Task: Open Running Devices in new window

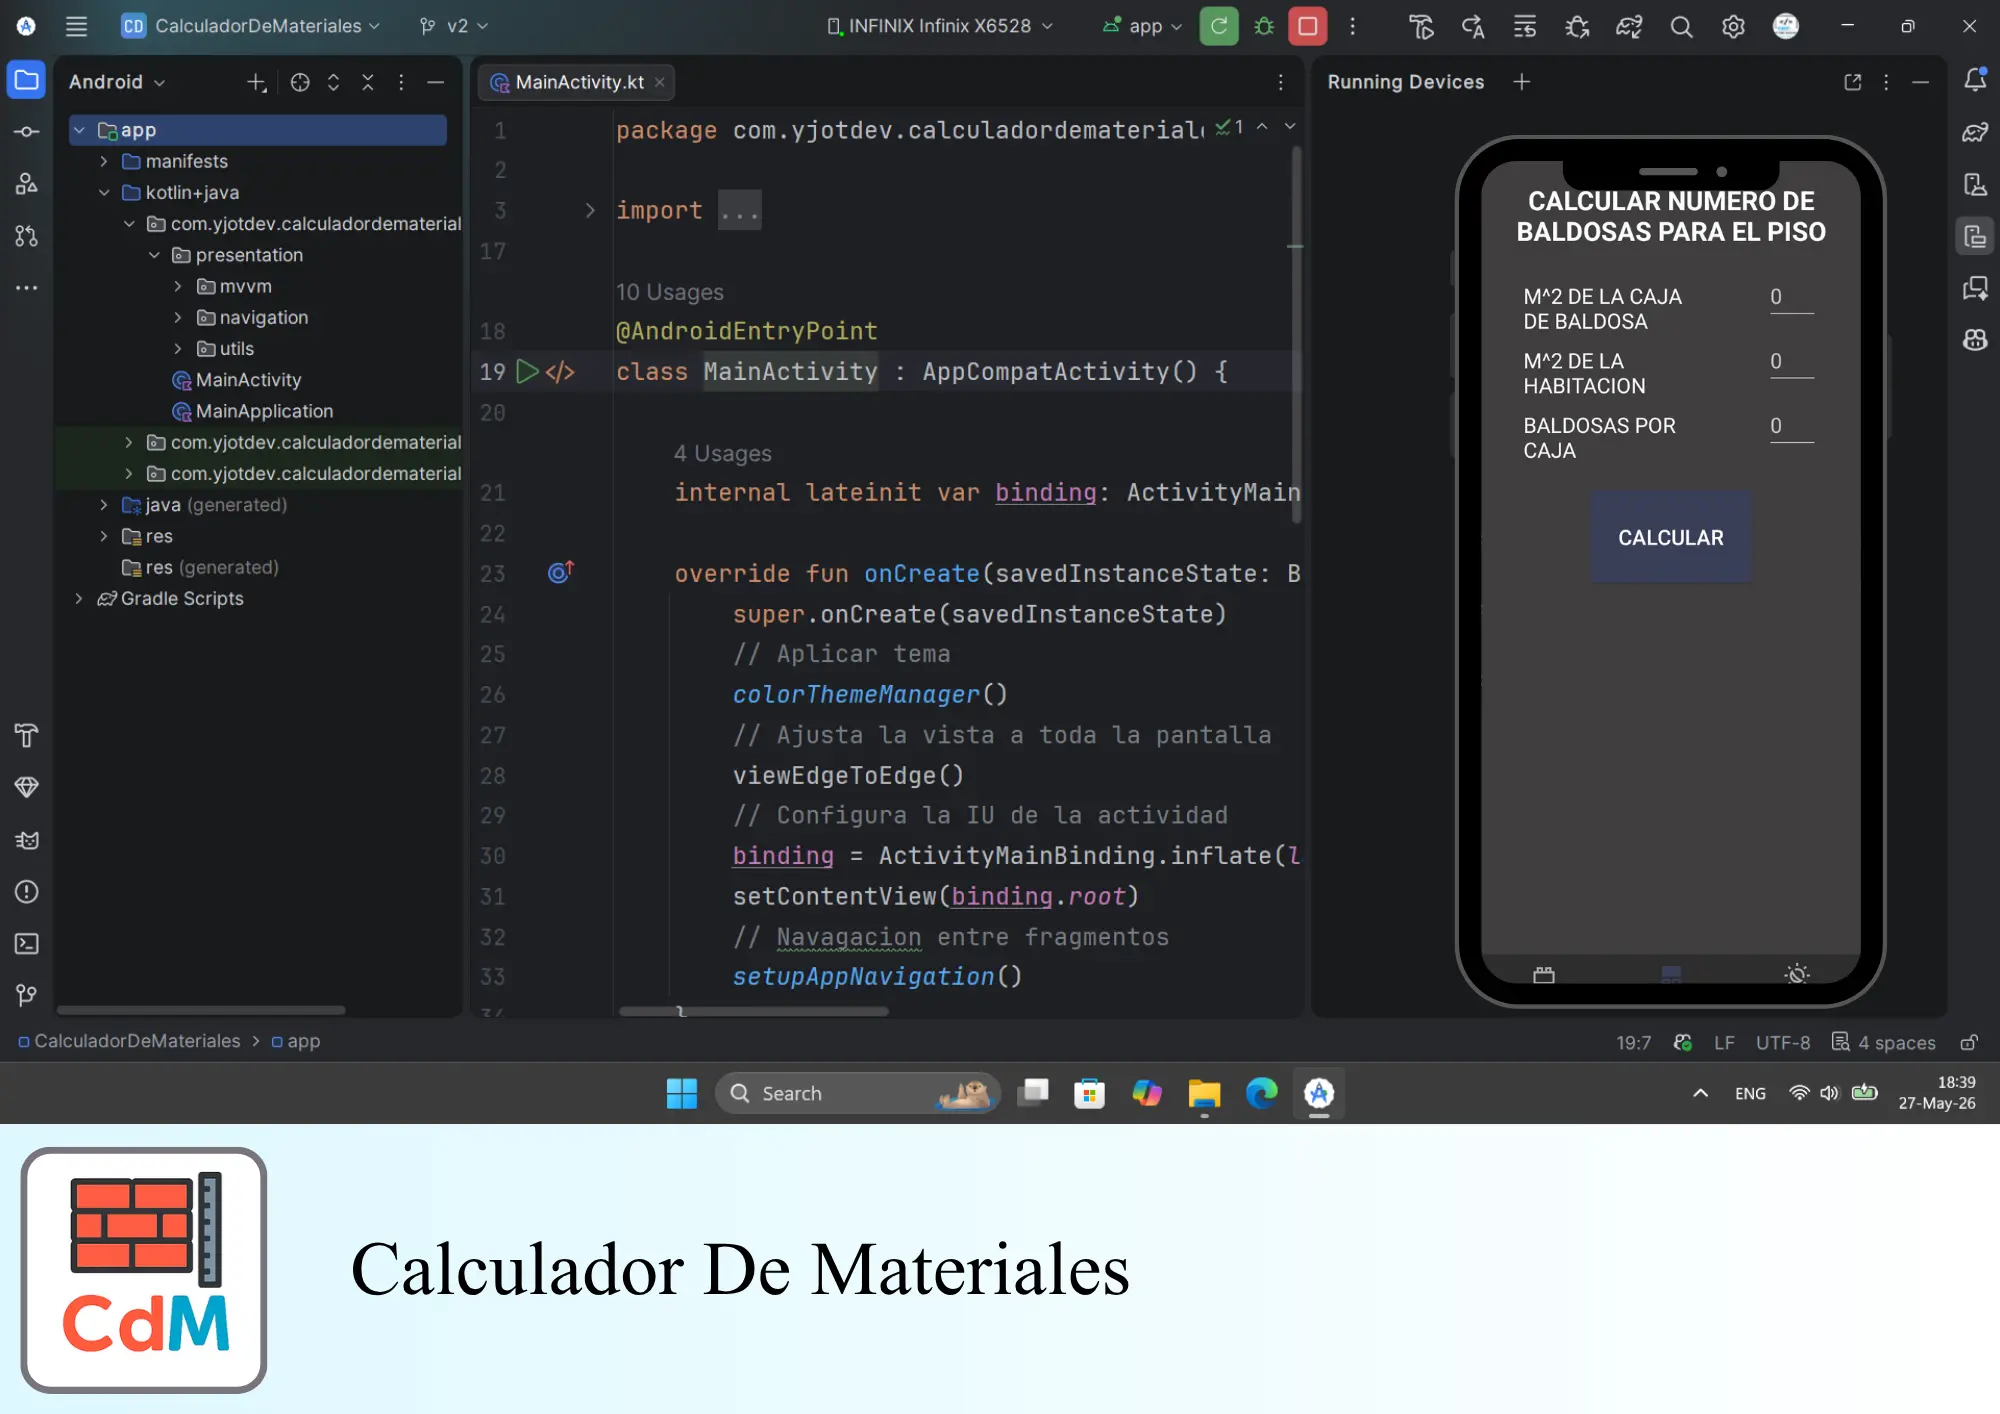Action: 1853,82
